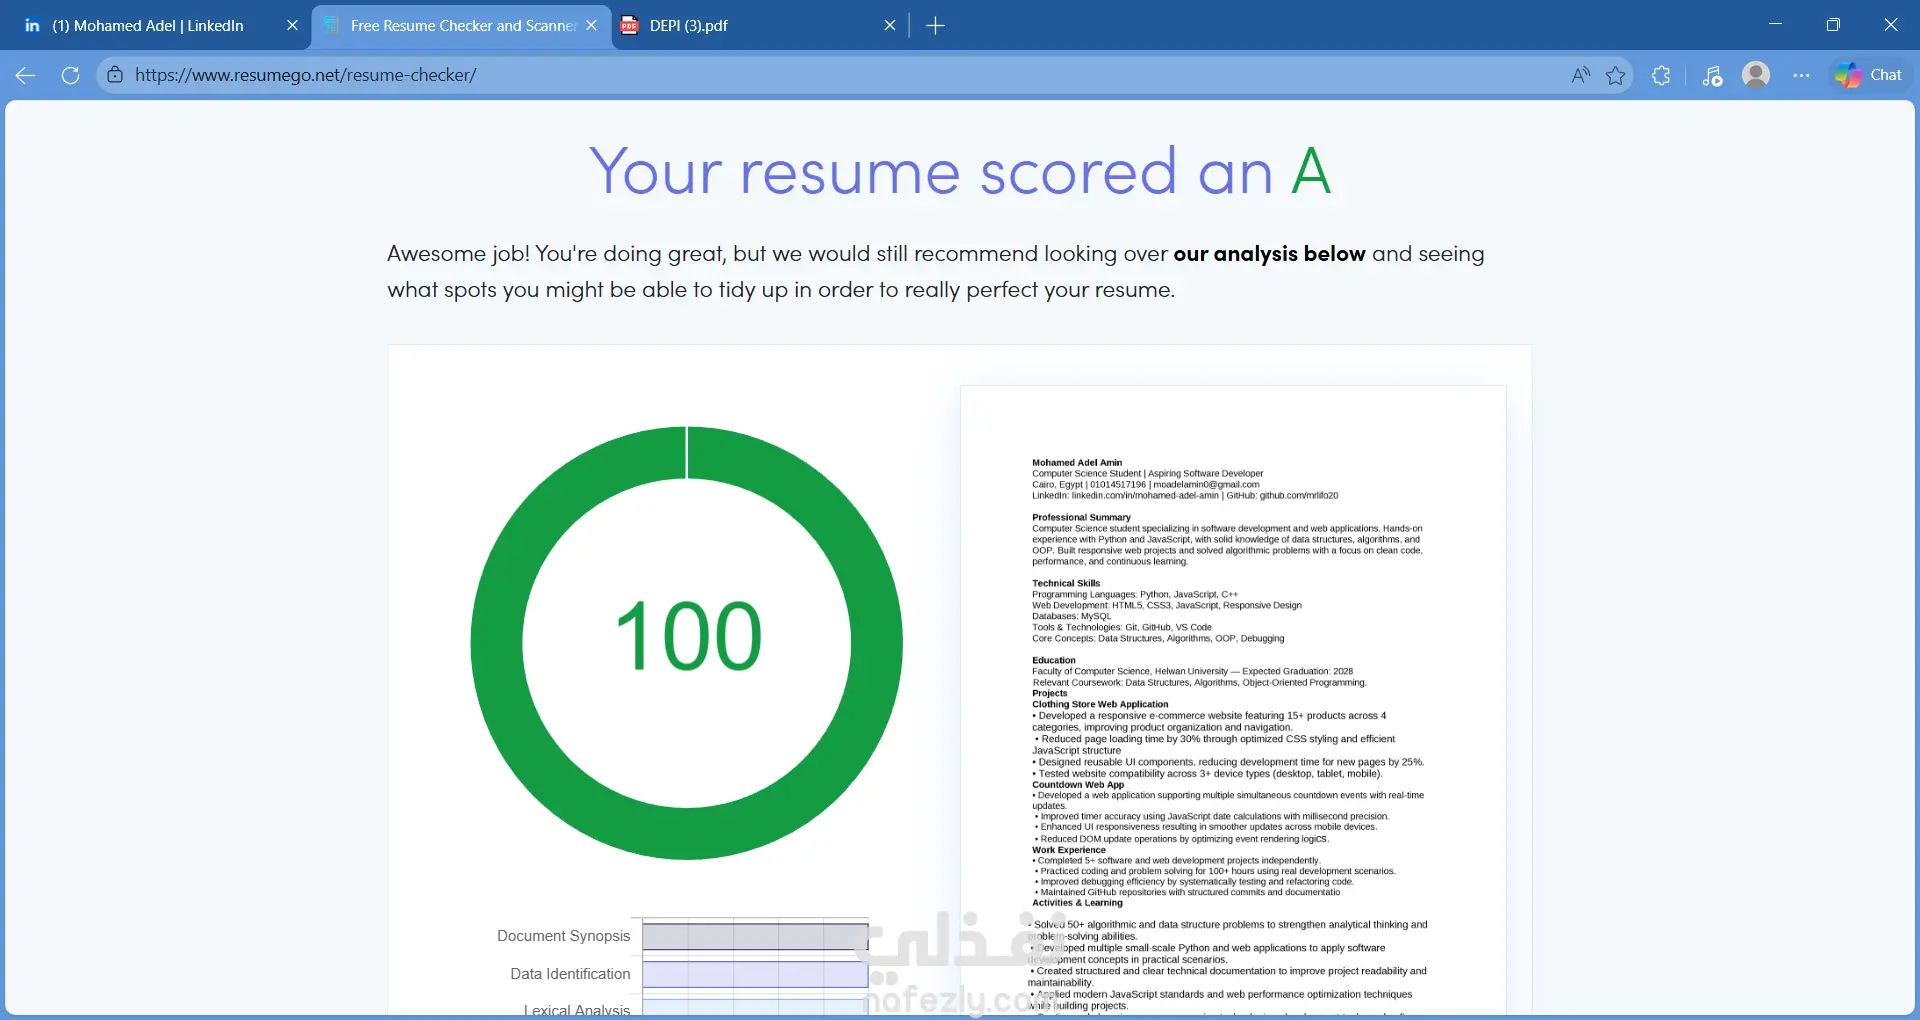Image resolution: width=1920 pixels, height=1020 pixels.
Task: Click the 'Data Identification' label
Action: (x=570, y=974)
